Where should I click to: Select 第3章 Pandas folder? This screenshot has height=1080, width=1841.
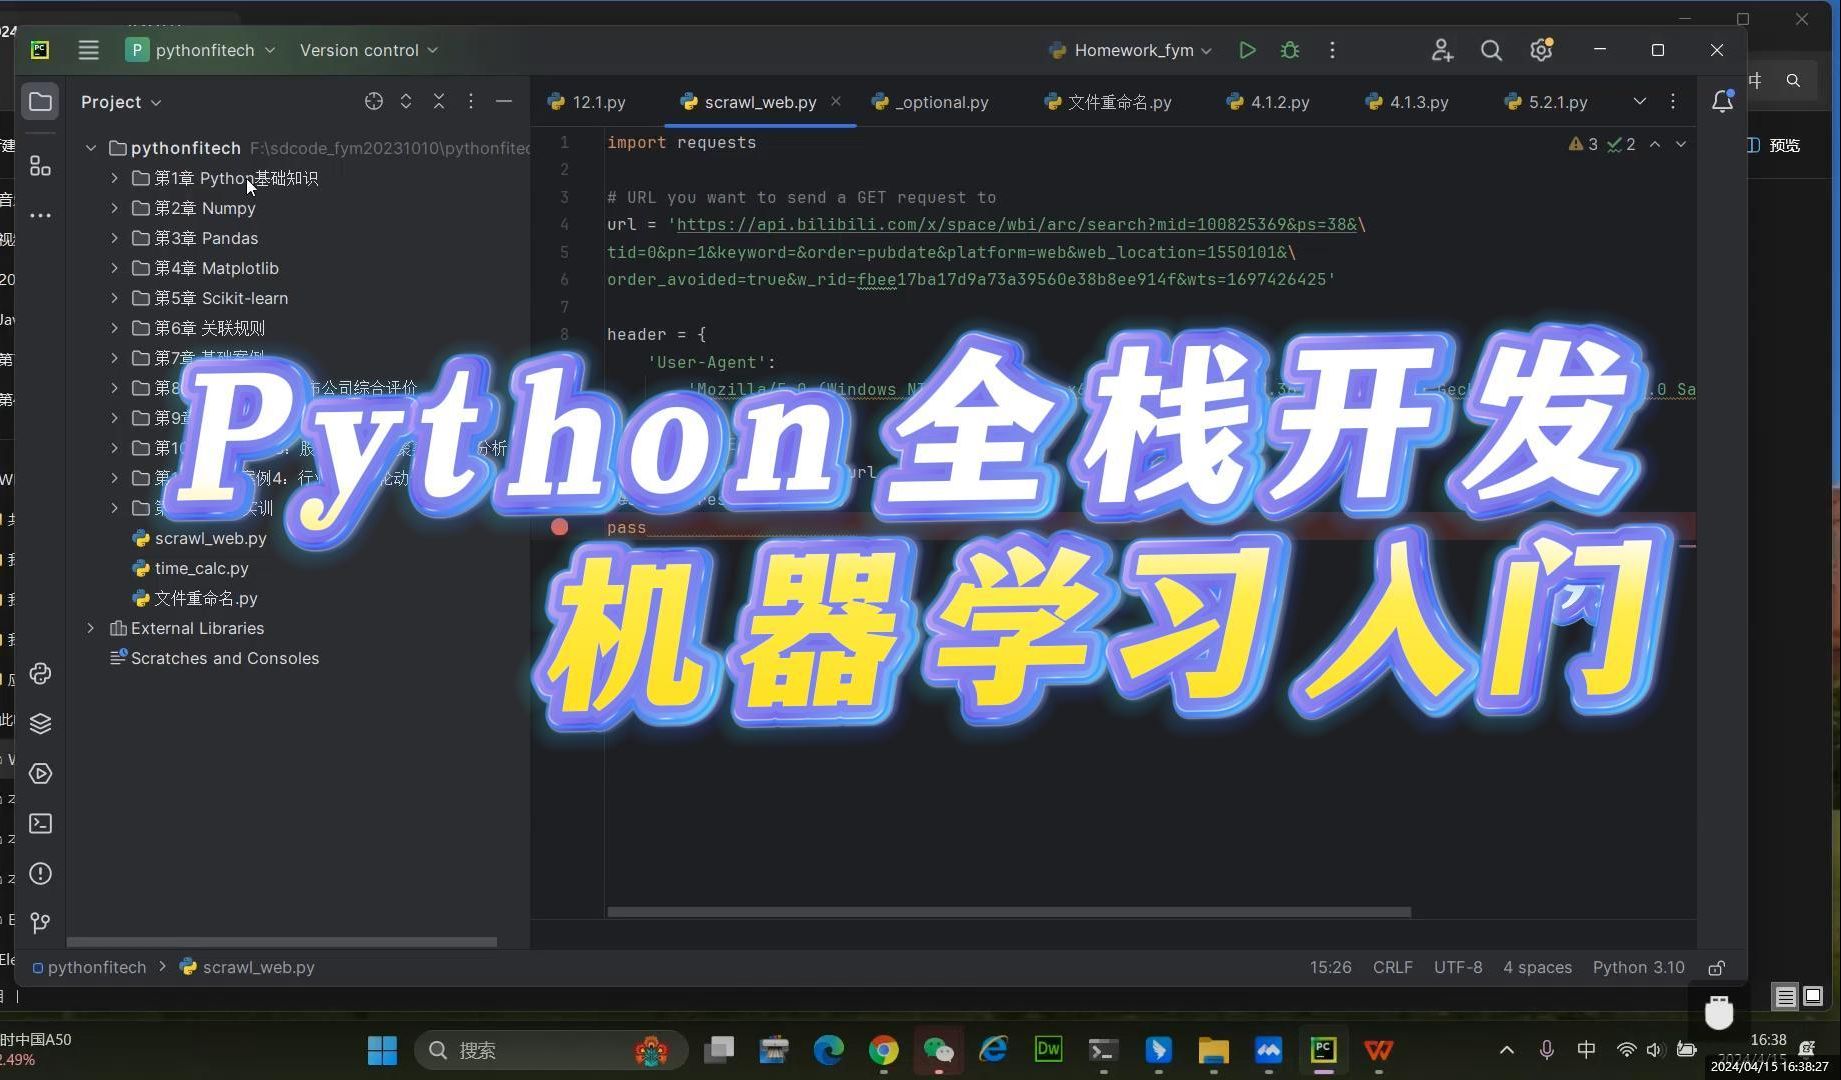[x=196, y=238]
